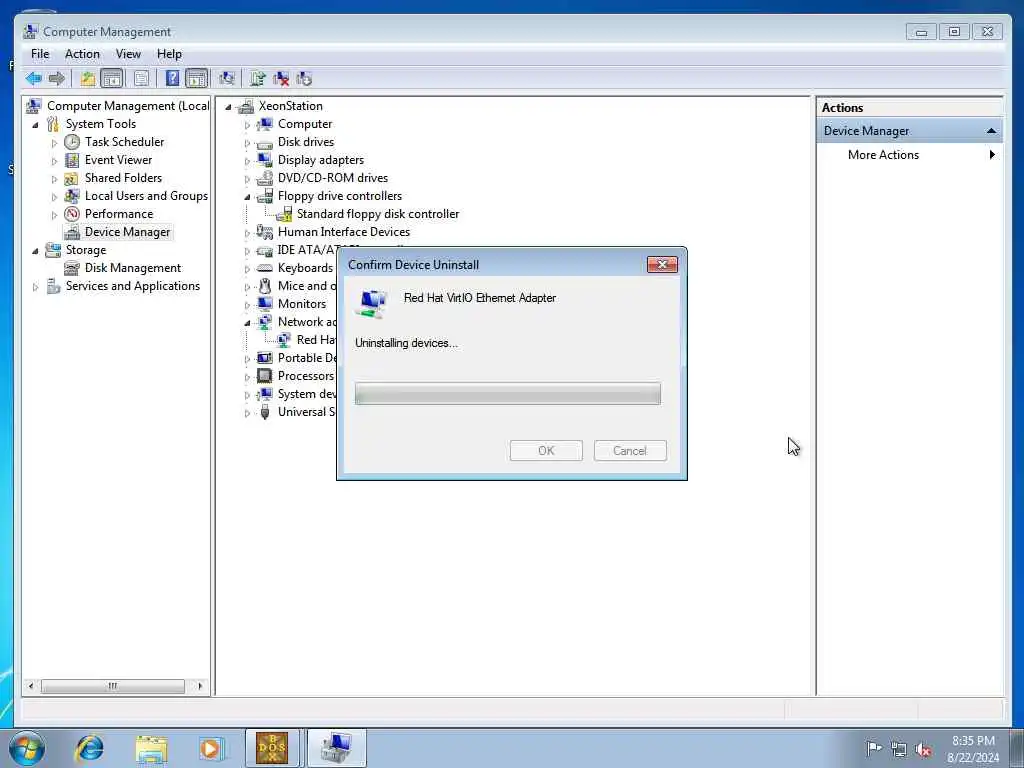This screenshot has width=1024, height=768.
Task: Select Services and Applications node
Action: pos(133,286)
